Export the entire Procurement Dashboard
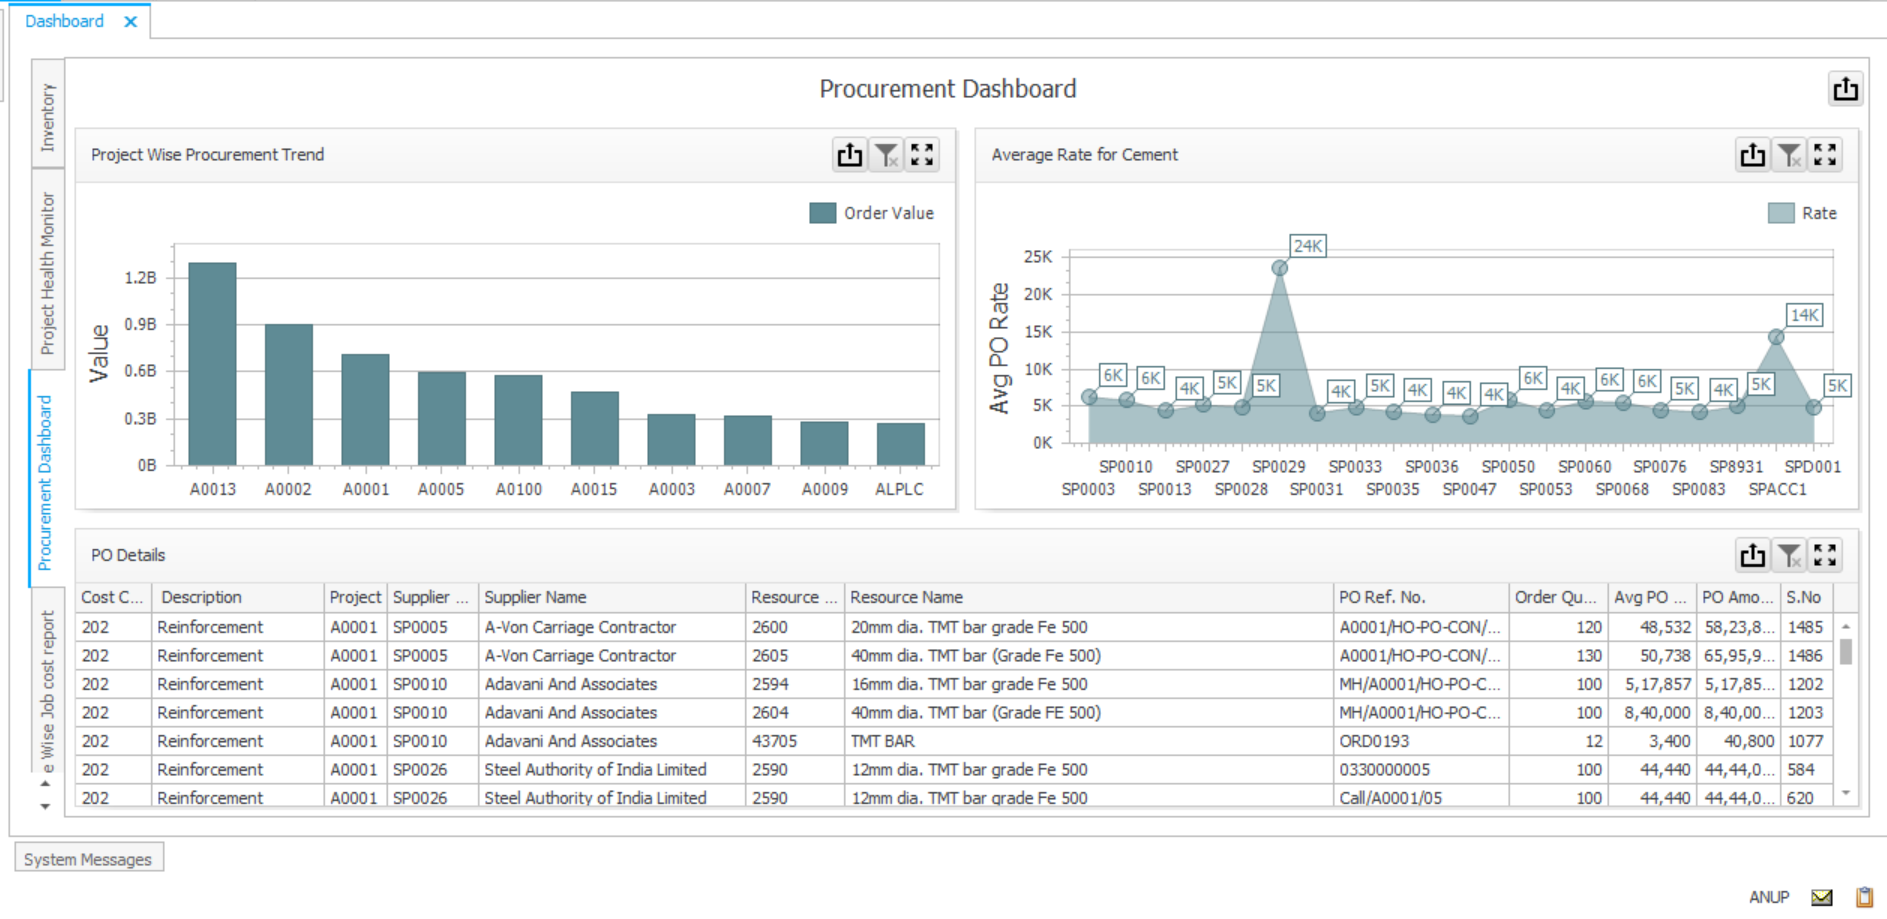 (1845, 89)
